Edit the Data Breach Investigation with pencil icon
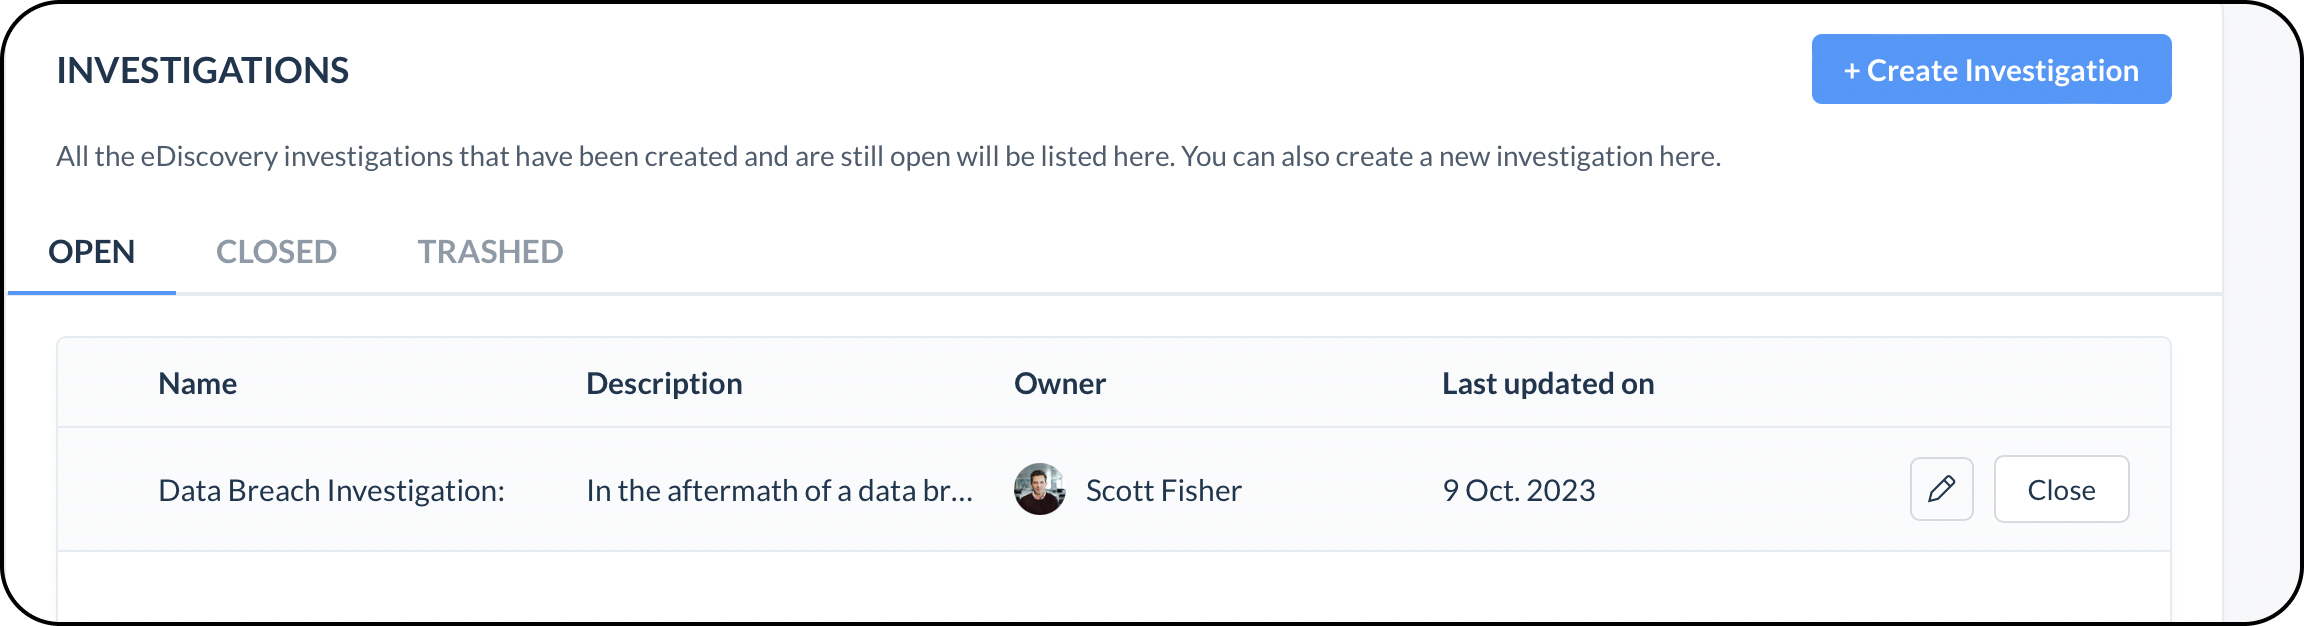The height and width of the screenshot is (626, 2304). tap(1941, 489)
